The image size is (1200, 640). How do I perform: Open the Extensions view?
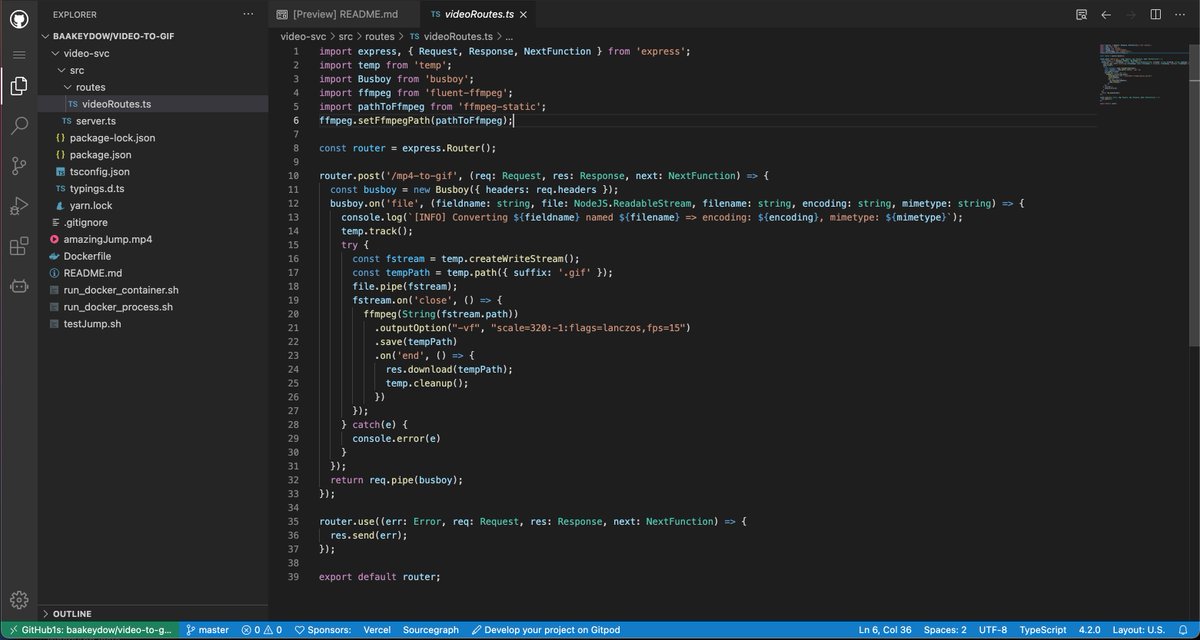click(19, 246)
